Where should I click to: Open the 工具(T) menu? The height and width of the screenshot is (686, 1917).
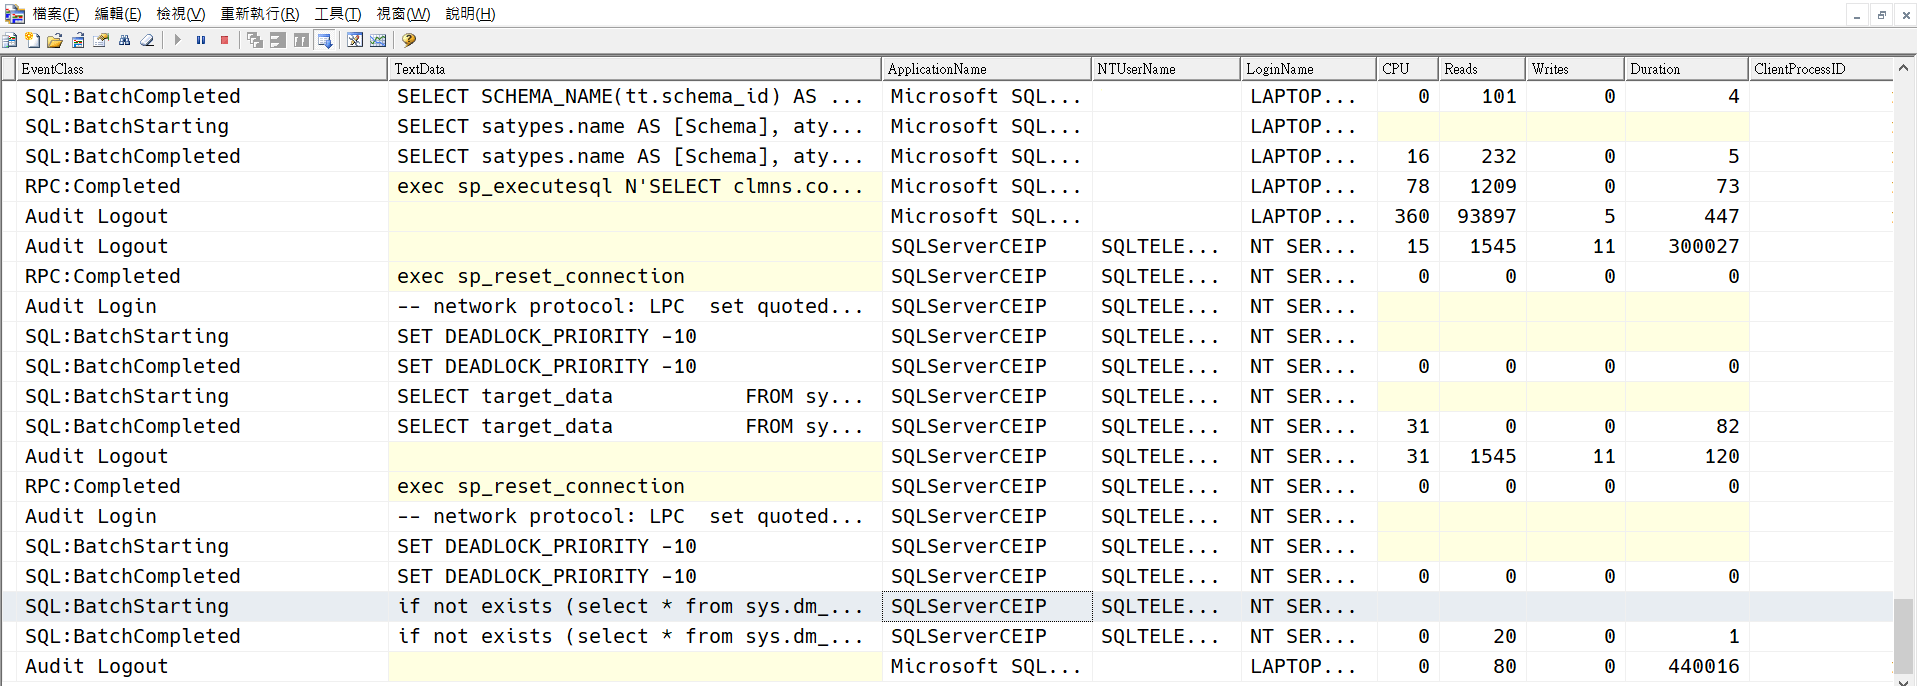(338, 14)
